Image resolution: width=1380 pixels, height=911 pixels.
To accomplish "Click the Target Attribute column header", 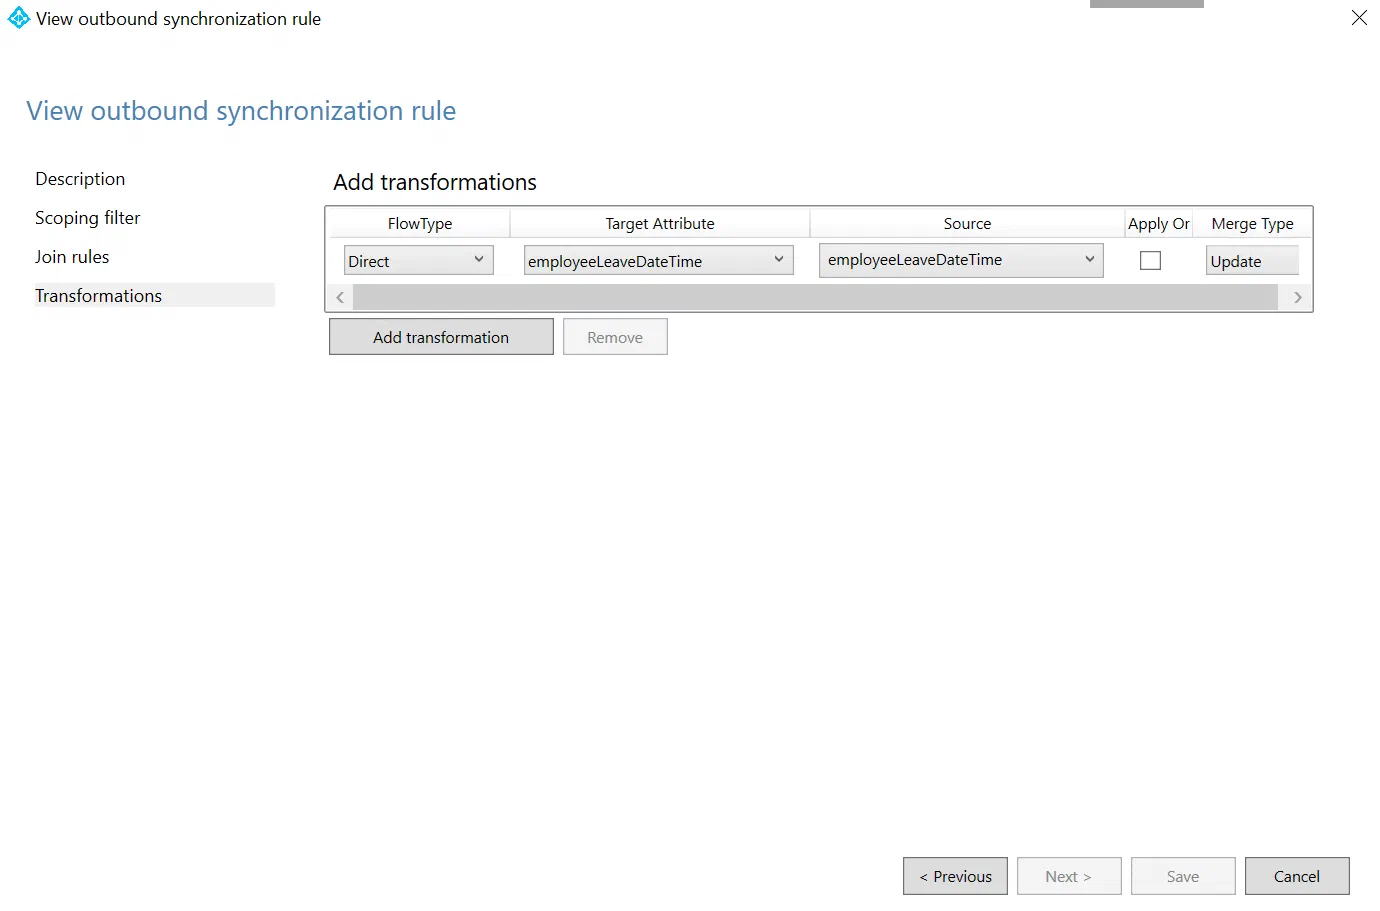I will click(x=660, y=224).
